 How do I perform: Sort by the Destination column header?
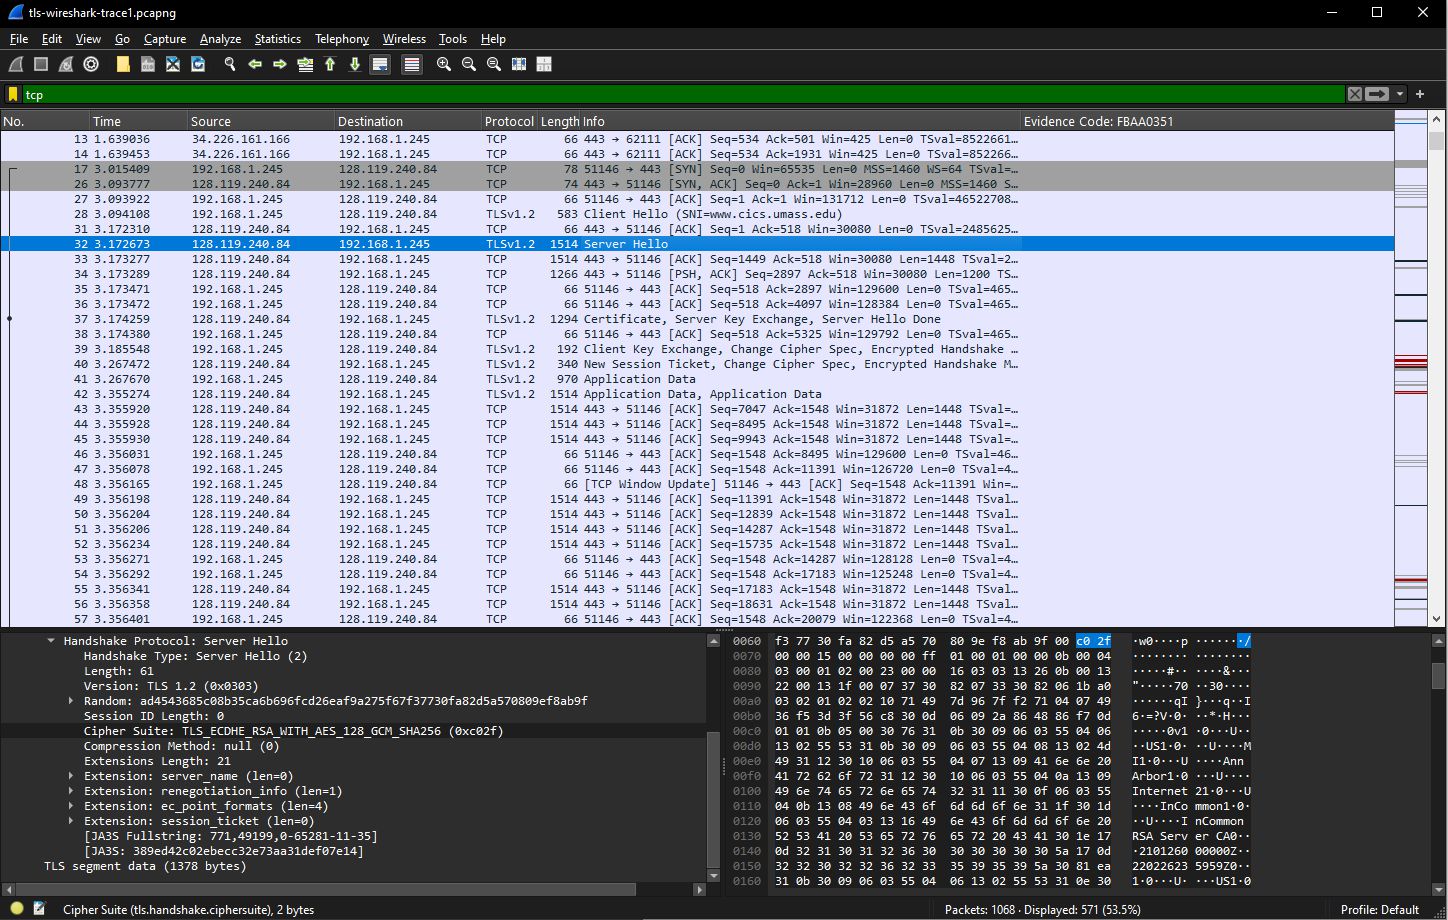click(x=408, y=121)
